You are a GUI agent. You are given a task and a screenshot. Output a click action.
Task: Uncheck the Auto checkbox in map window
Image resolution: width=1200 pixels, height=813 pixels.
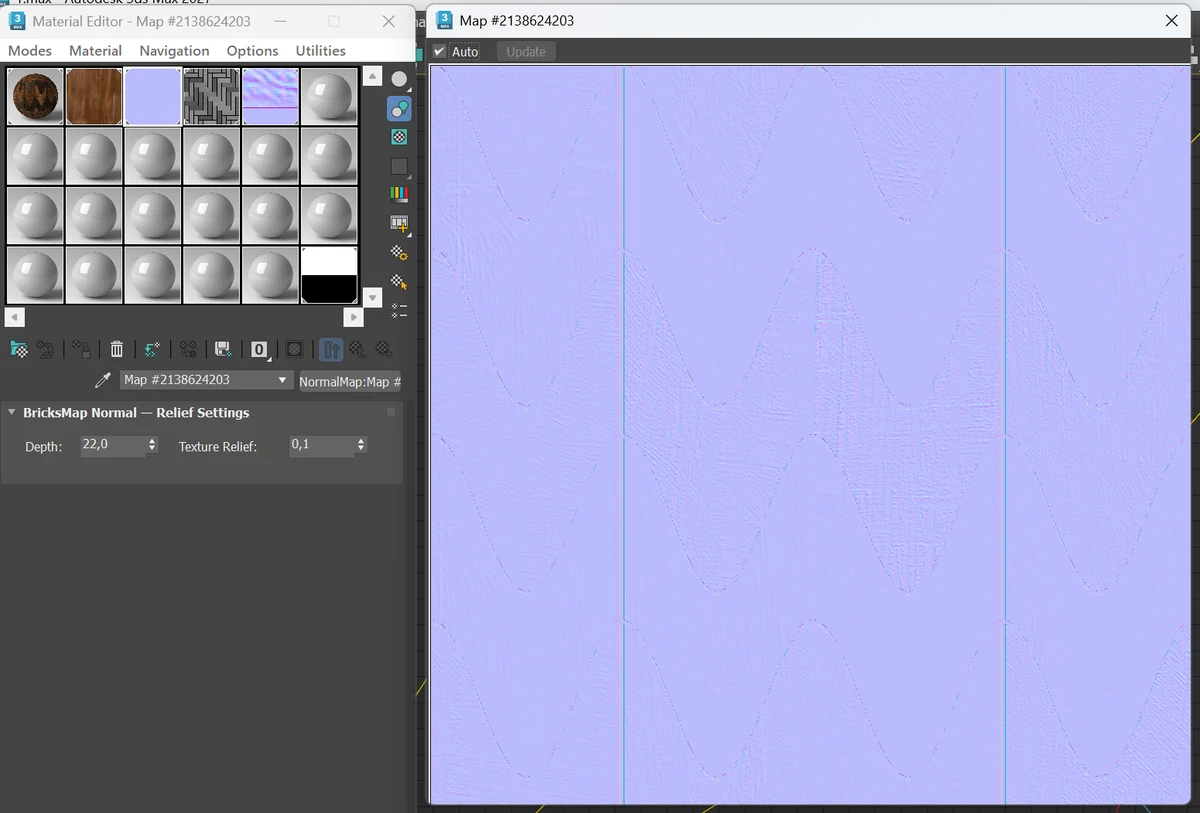click(440, 51)
